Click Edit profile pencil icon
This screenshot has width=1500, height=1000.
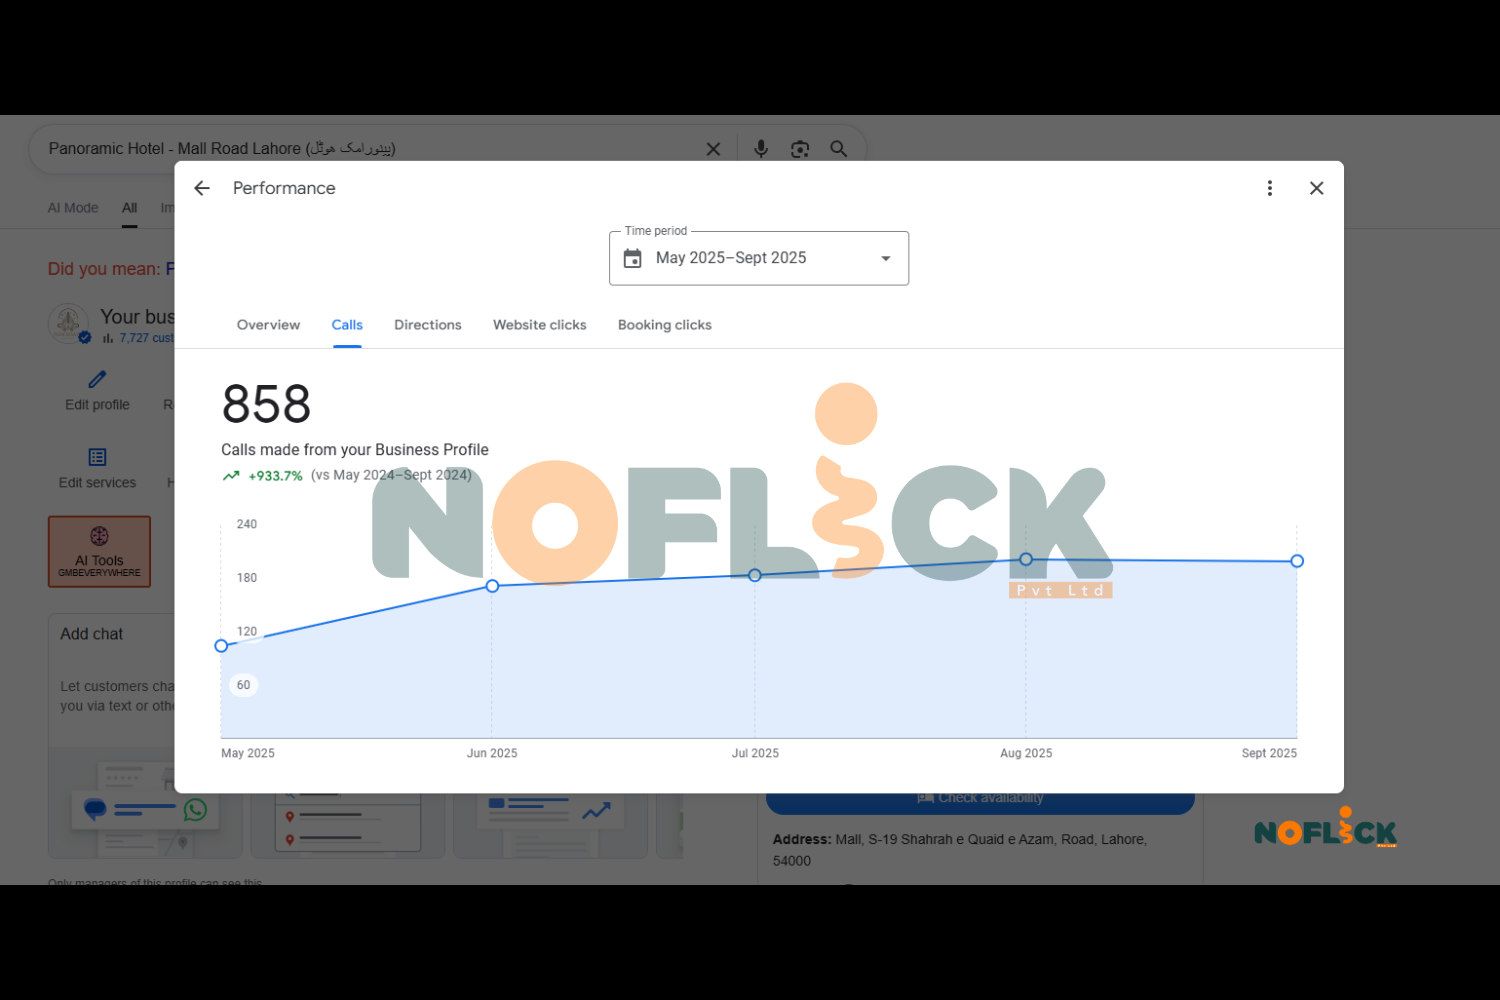coord(97,380)
